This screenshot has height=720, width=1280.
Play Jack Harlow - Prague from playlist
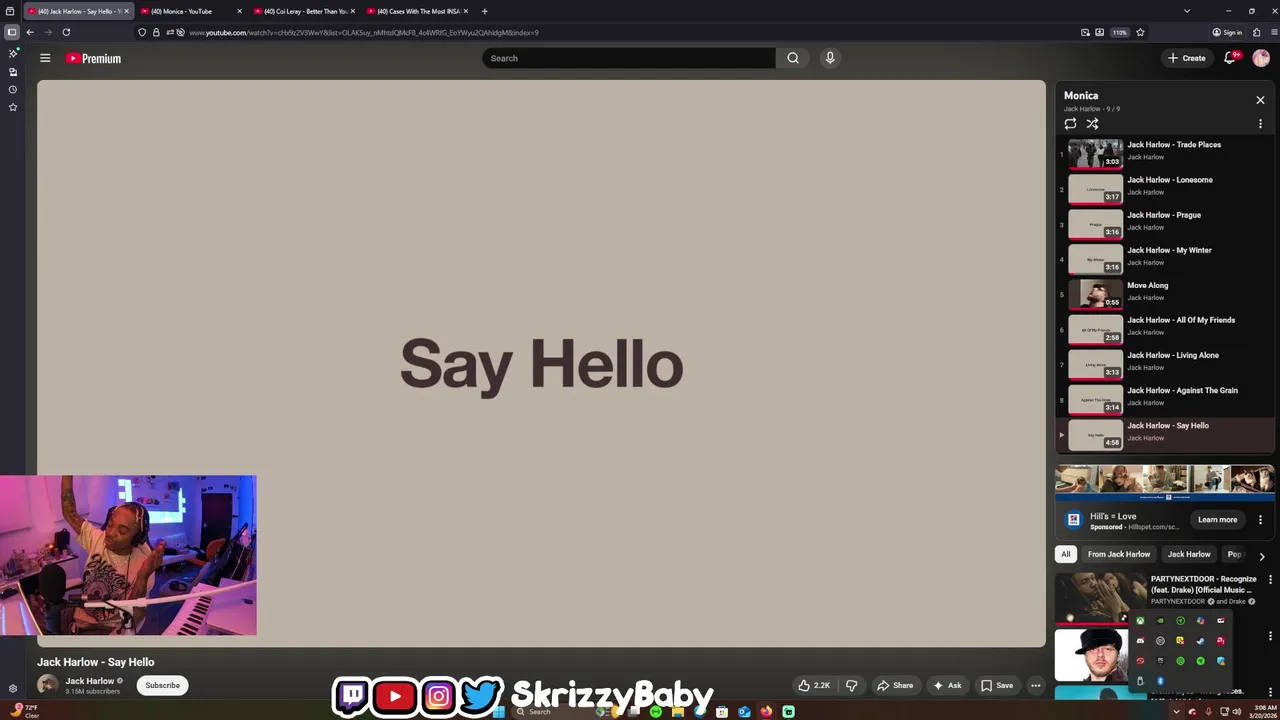(x=1165, y=222)
